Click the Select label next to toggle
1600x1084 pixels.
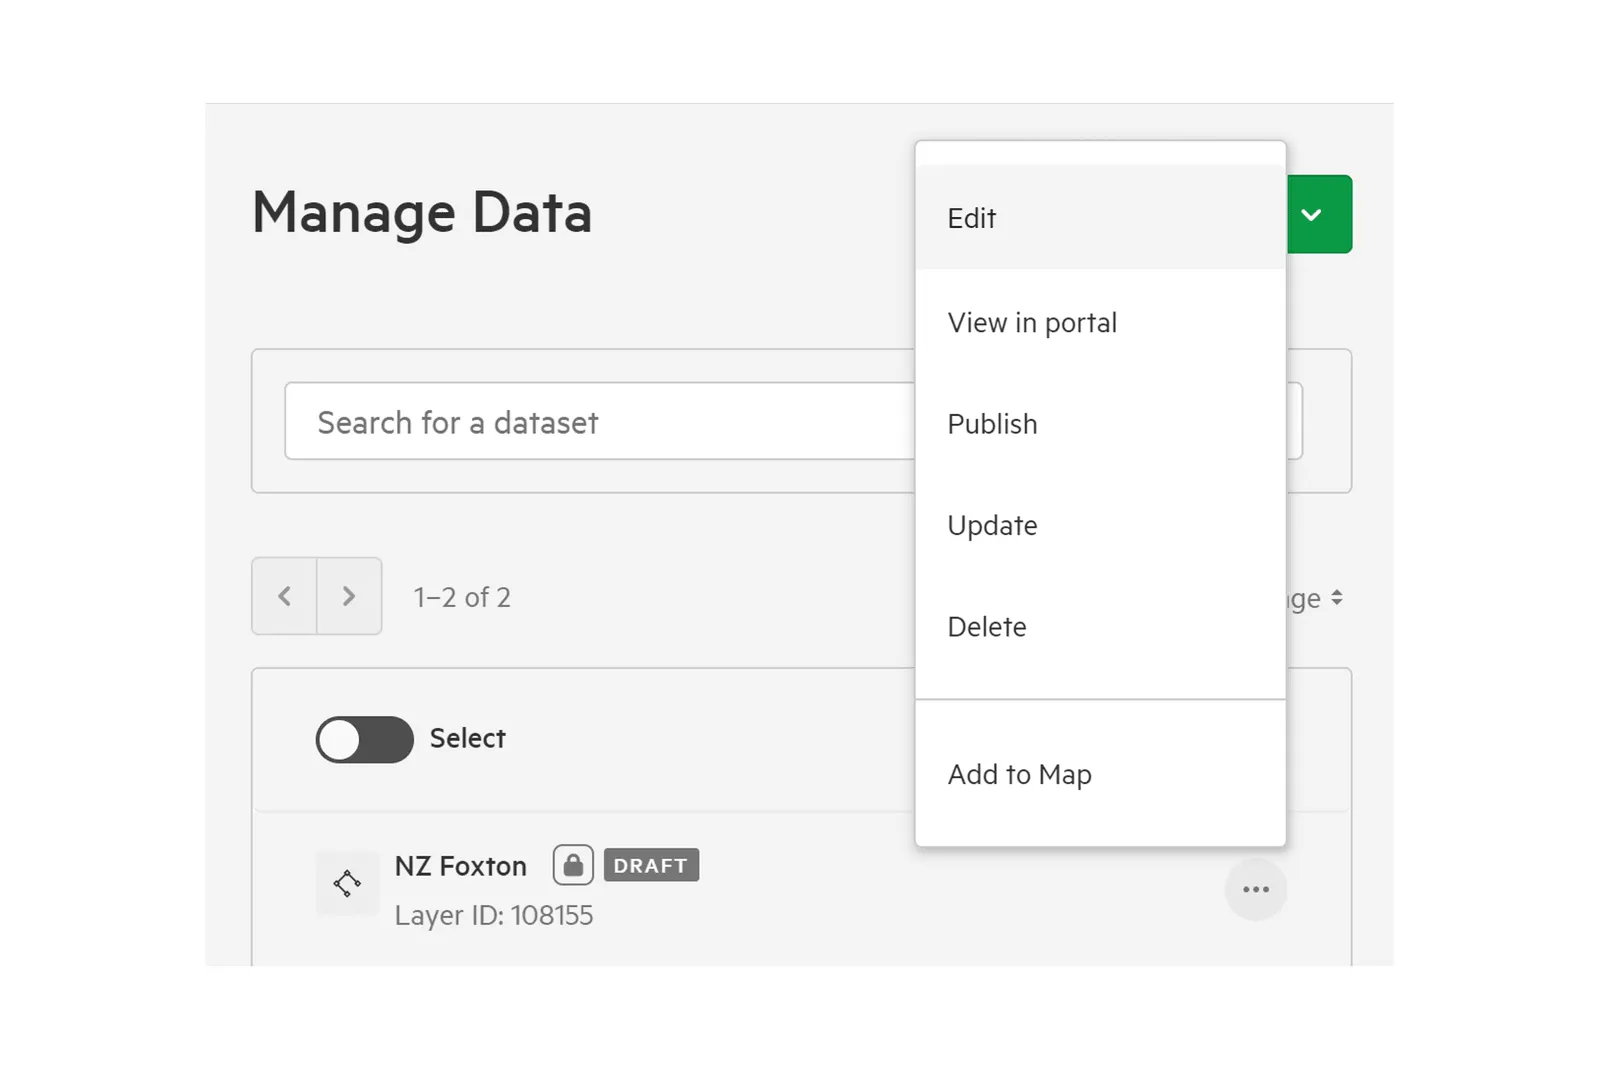point(468,738)
